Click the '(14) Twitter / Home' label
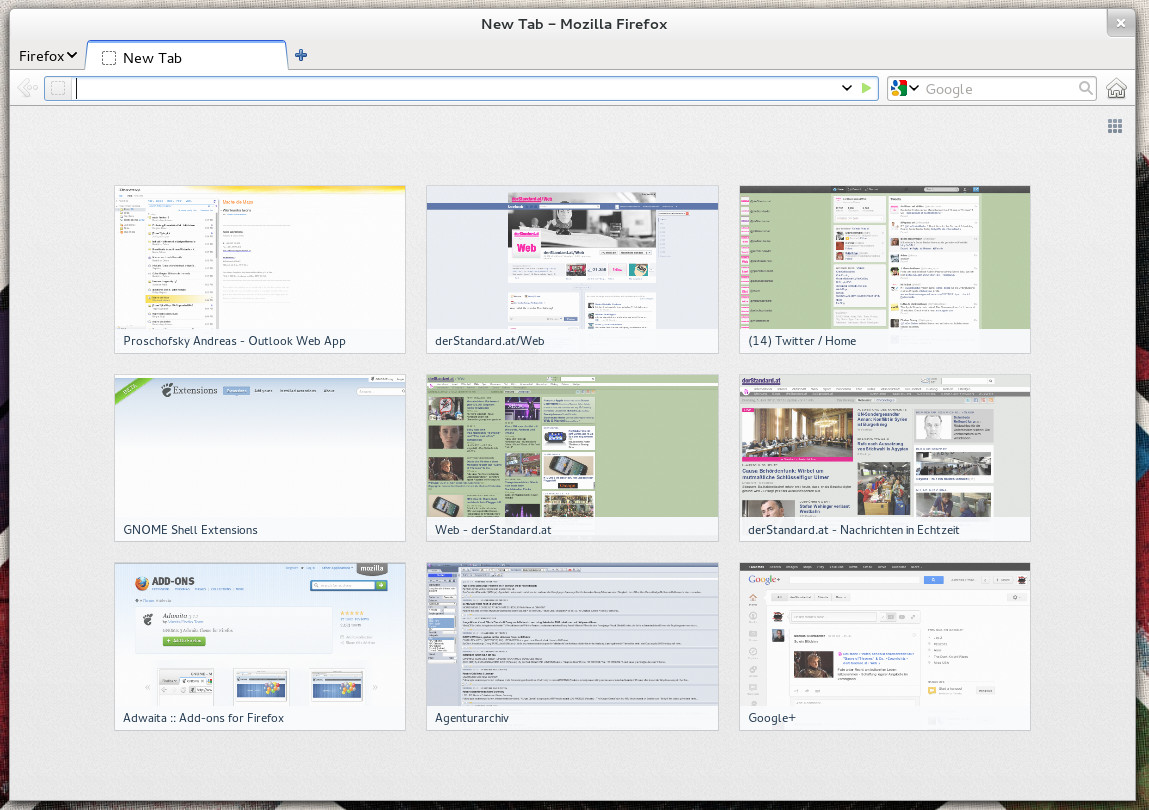1149x810 pixels. 802,341
